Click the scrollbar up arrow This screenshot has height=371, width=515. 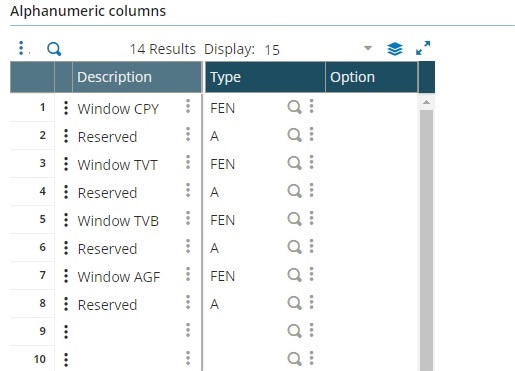coord(426,102)
